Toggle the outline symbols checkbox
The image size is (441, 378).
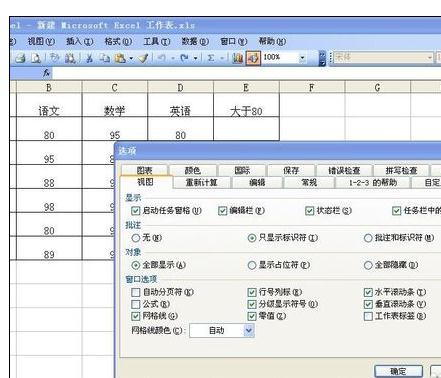[x=252, y=304]
